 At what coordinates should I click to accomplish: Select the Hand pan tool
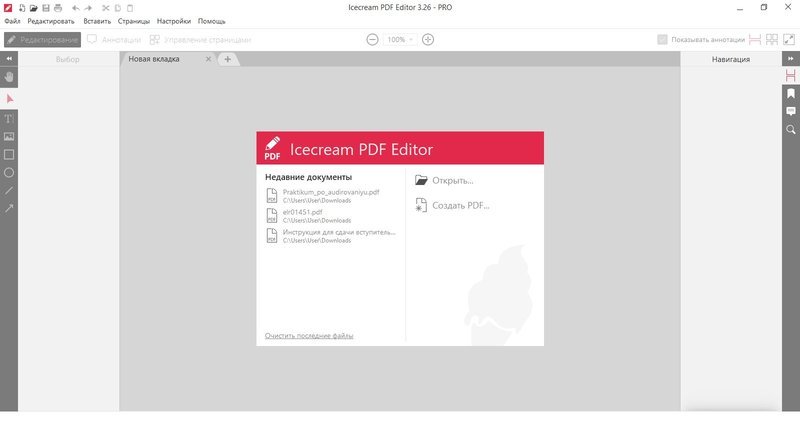pyautogui.click(x=9, y=77)
